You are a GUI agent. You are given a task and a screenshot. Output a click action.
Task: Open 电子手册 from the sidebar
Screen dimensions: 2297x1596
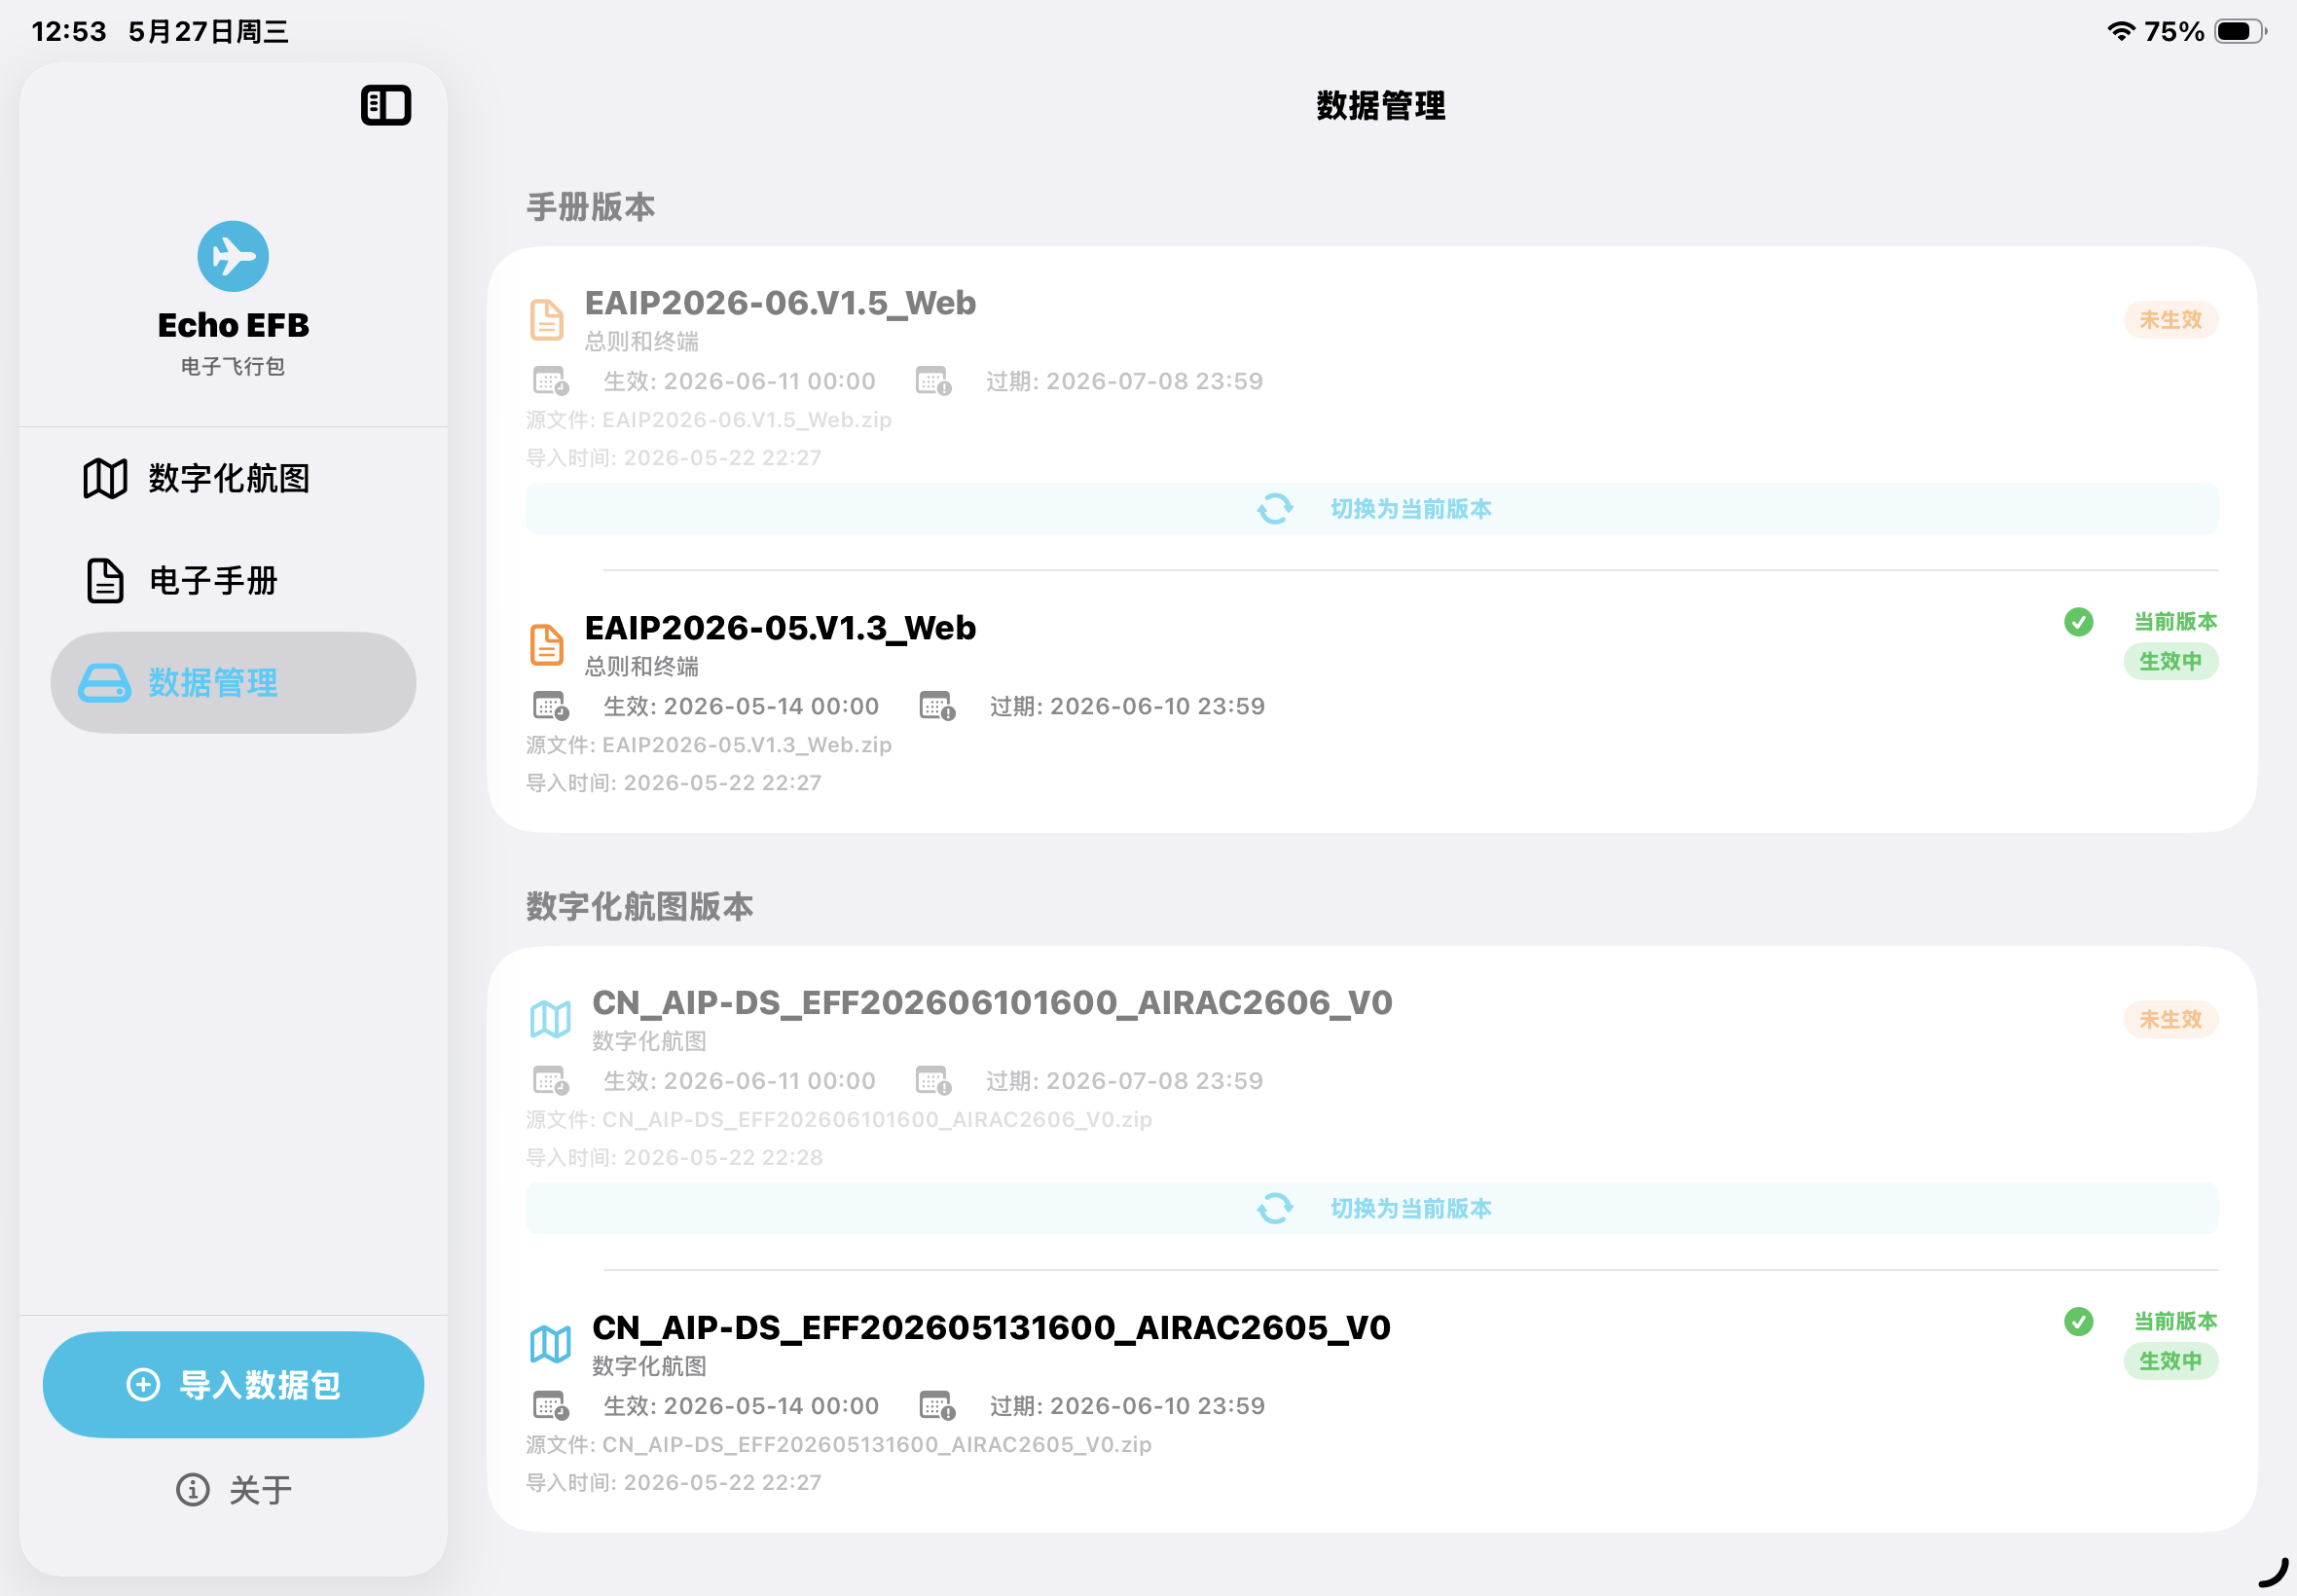233,580
